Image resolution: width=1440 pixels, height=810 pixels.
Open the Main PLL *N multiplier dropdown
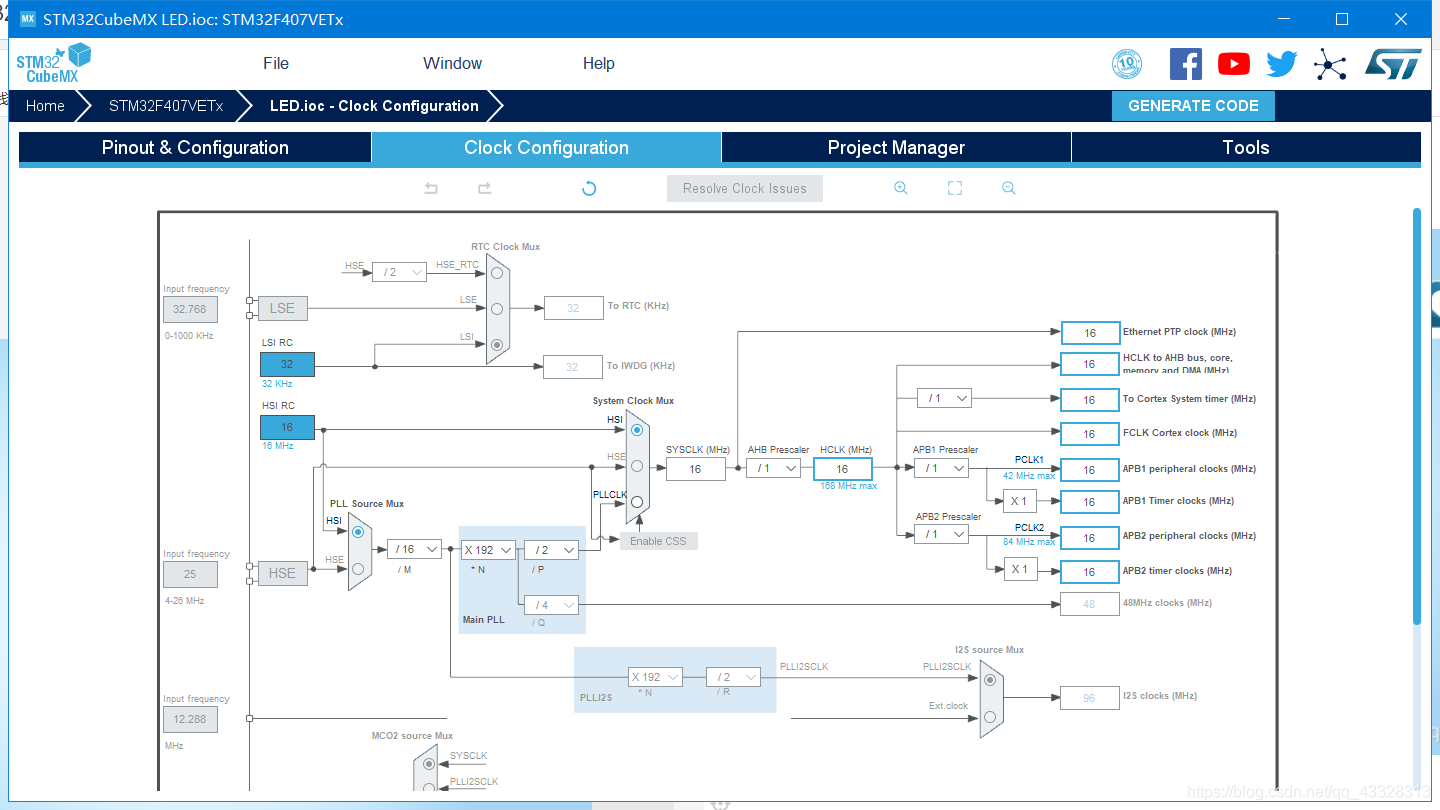[487, 550]
